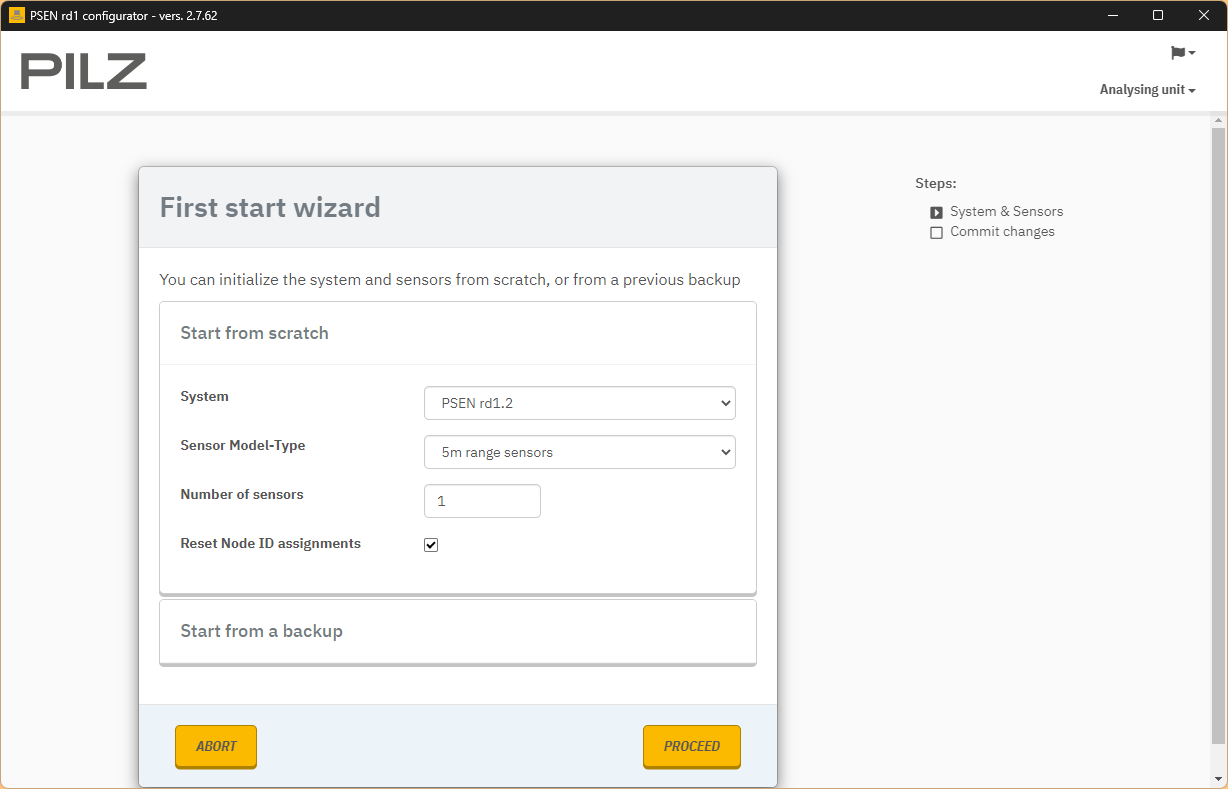
Task: Maximize the configurator window
Action: (1158, 15)
